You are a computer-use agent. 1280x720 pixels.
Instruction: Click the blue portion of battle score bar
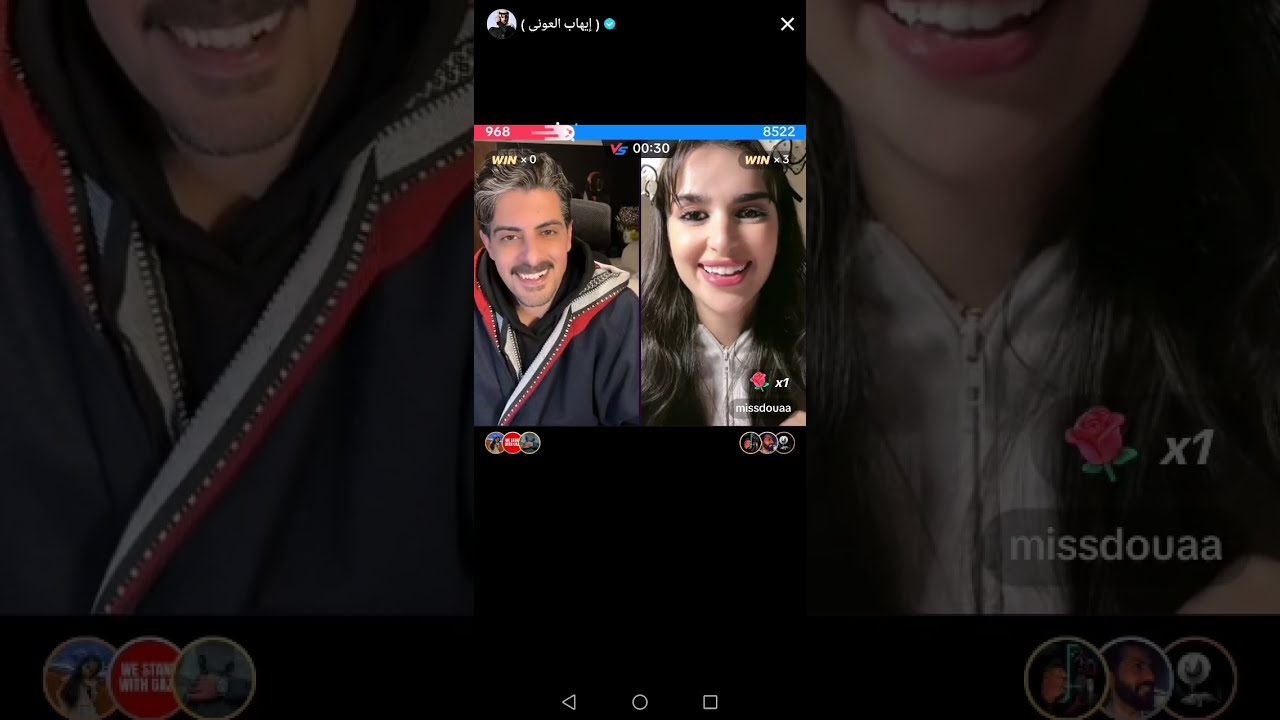coord(690,132)
